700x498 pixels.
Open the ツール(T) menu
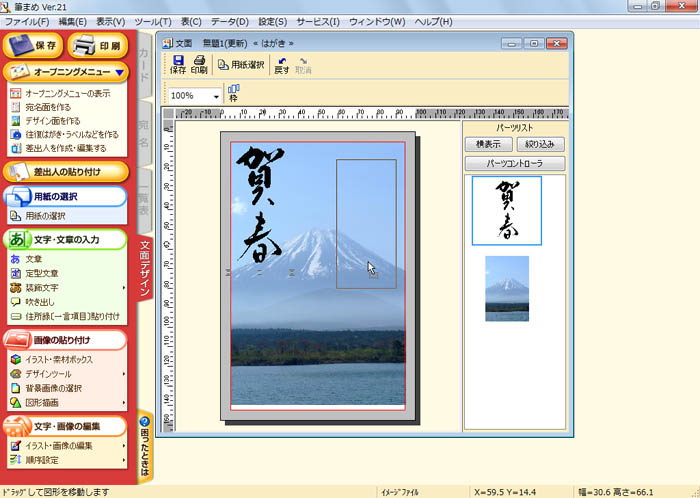[x=152, y=21]
